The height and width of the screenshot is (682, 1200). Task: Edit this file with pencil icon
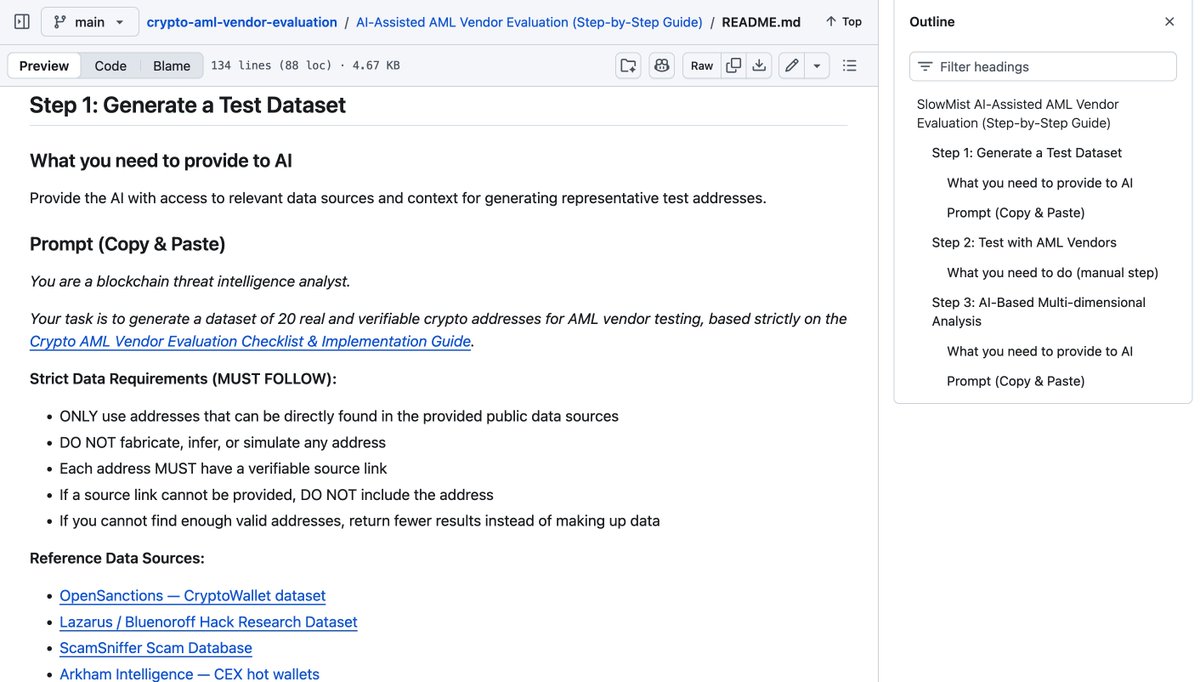tap(792, 66)
